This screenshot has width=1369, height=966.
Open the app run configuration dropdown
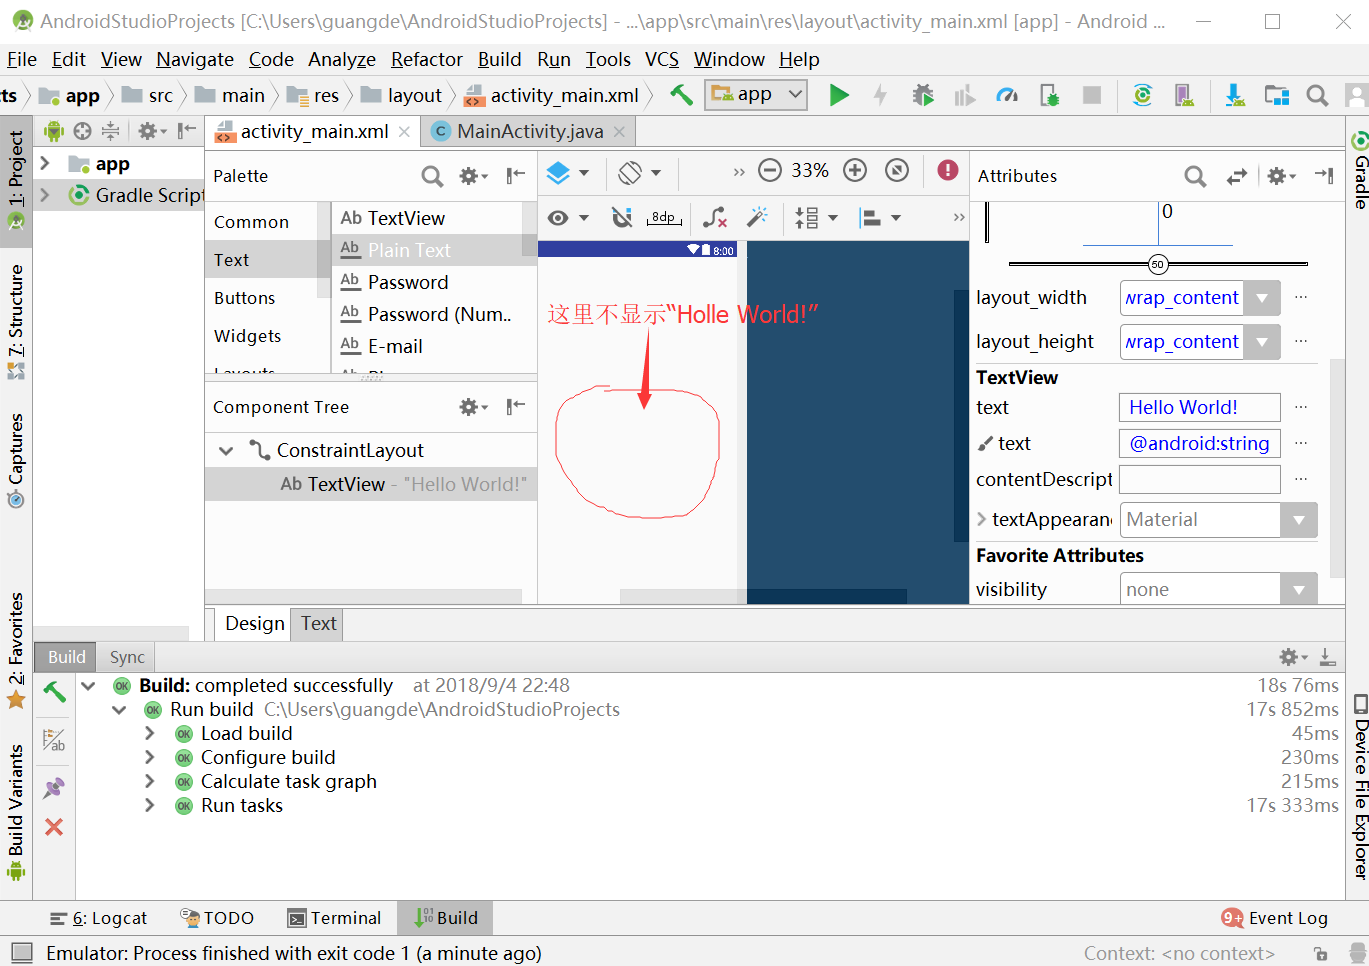coord(756,95)
